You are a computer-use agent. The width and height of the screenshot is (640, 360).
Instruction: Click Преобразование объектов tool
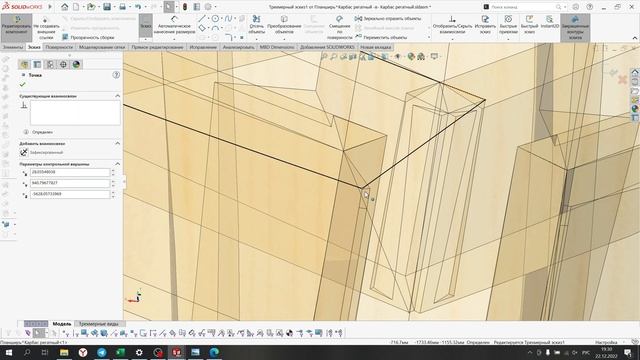point(284,25)
